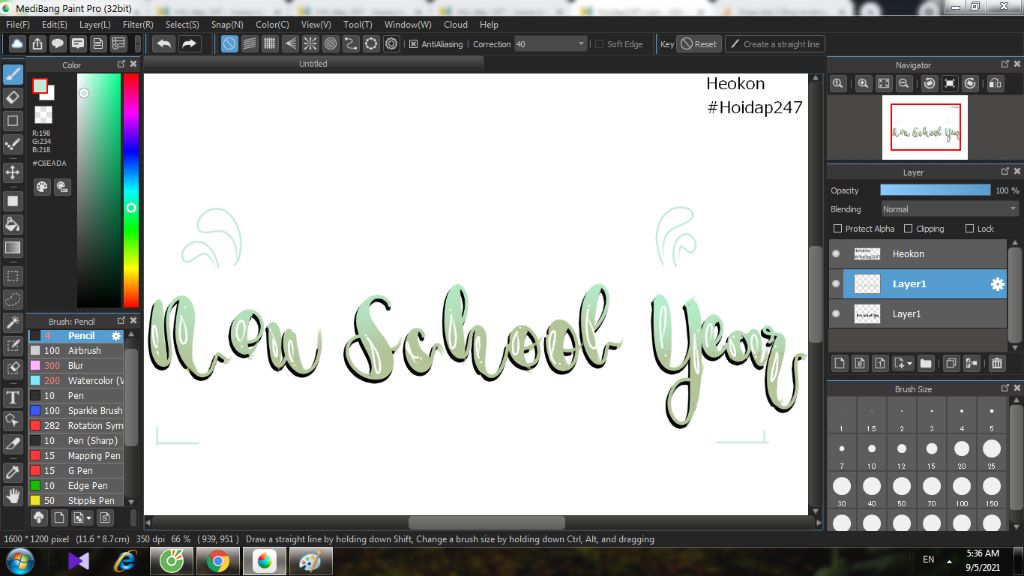
Task: Enable crisscross grid snap
Action: [270, 44]
